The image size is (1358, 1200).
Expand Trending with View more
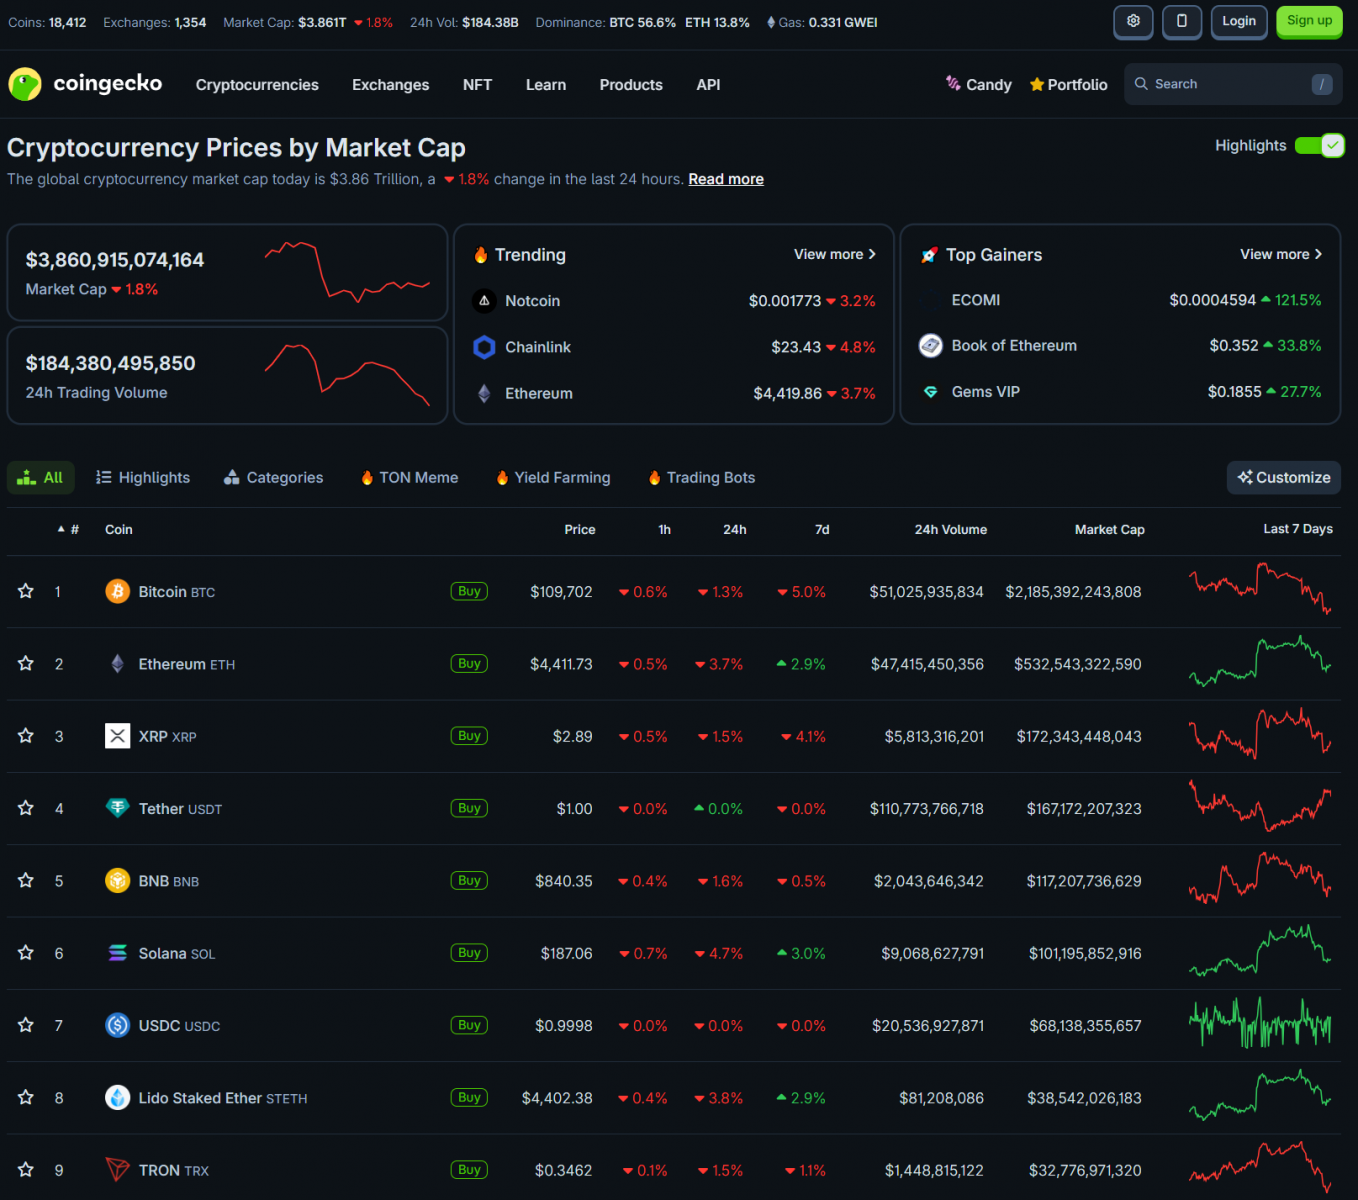click(x=834, y=255)
